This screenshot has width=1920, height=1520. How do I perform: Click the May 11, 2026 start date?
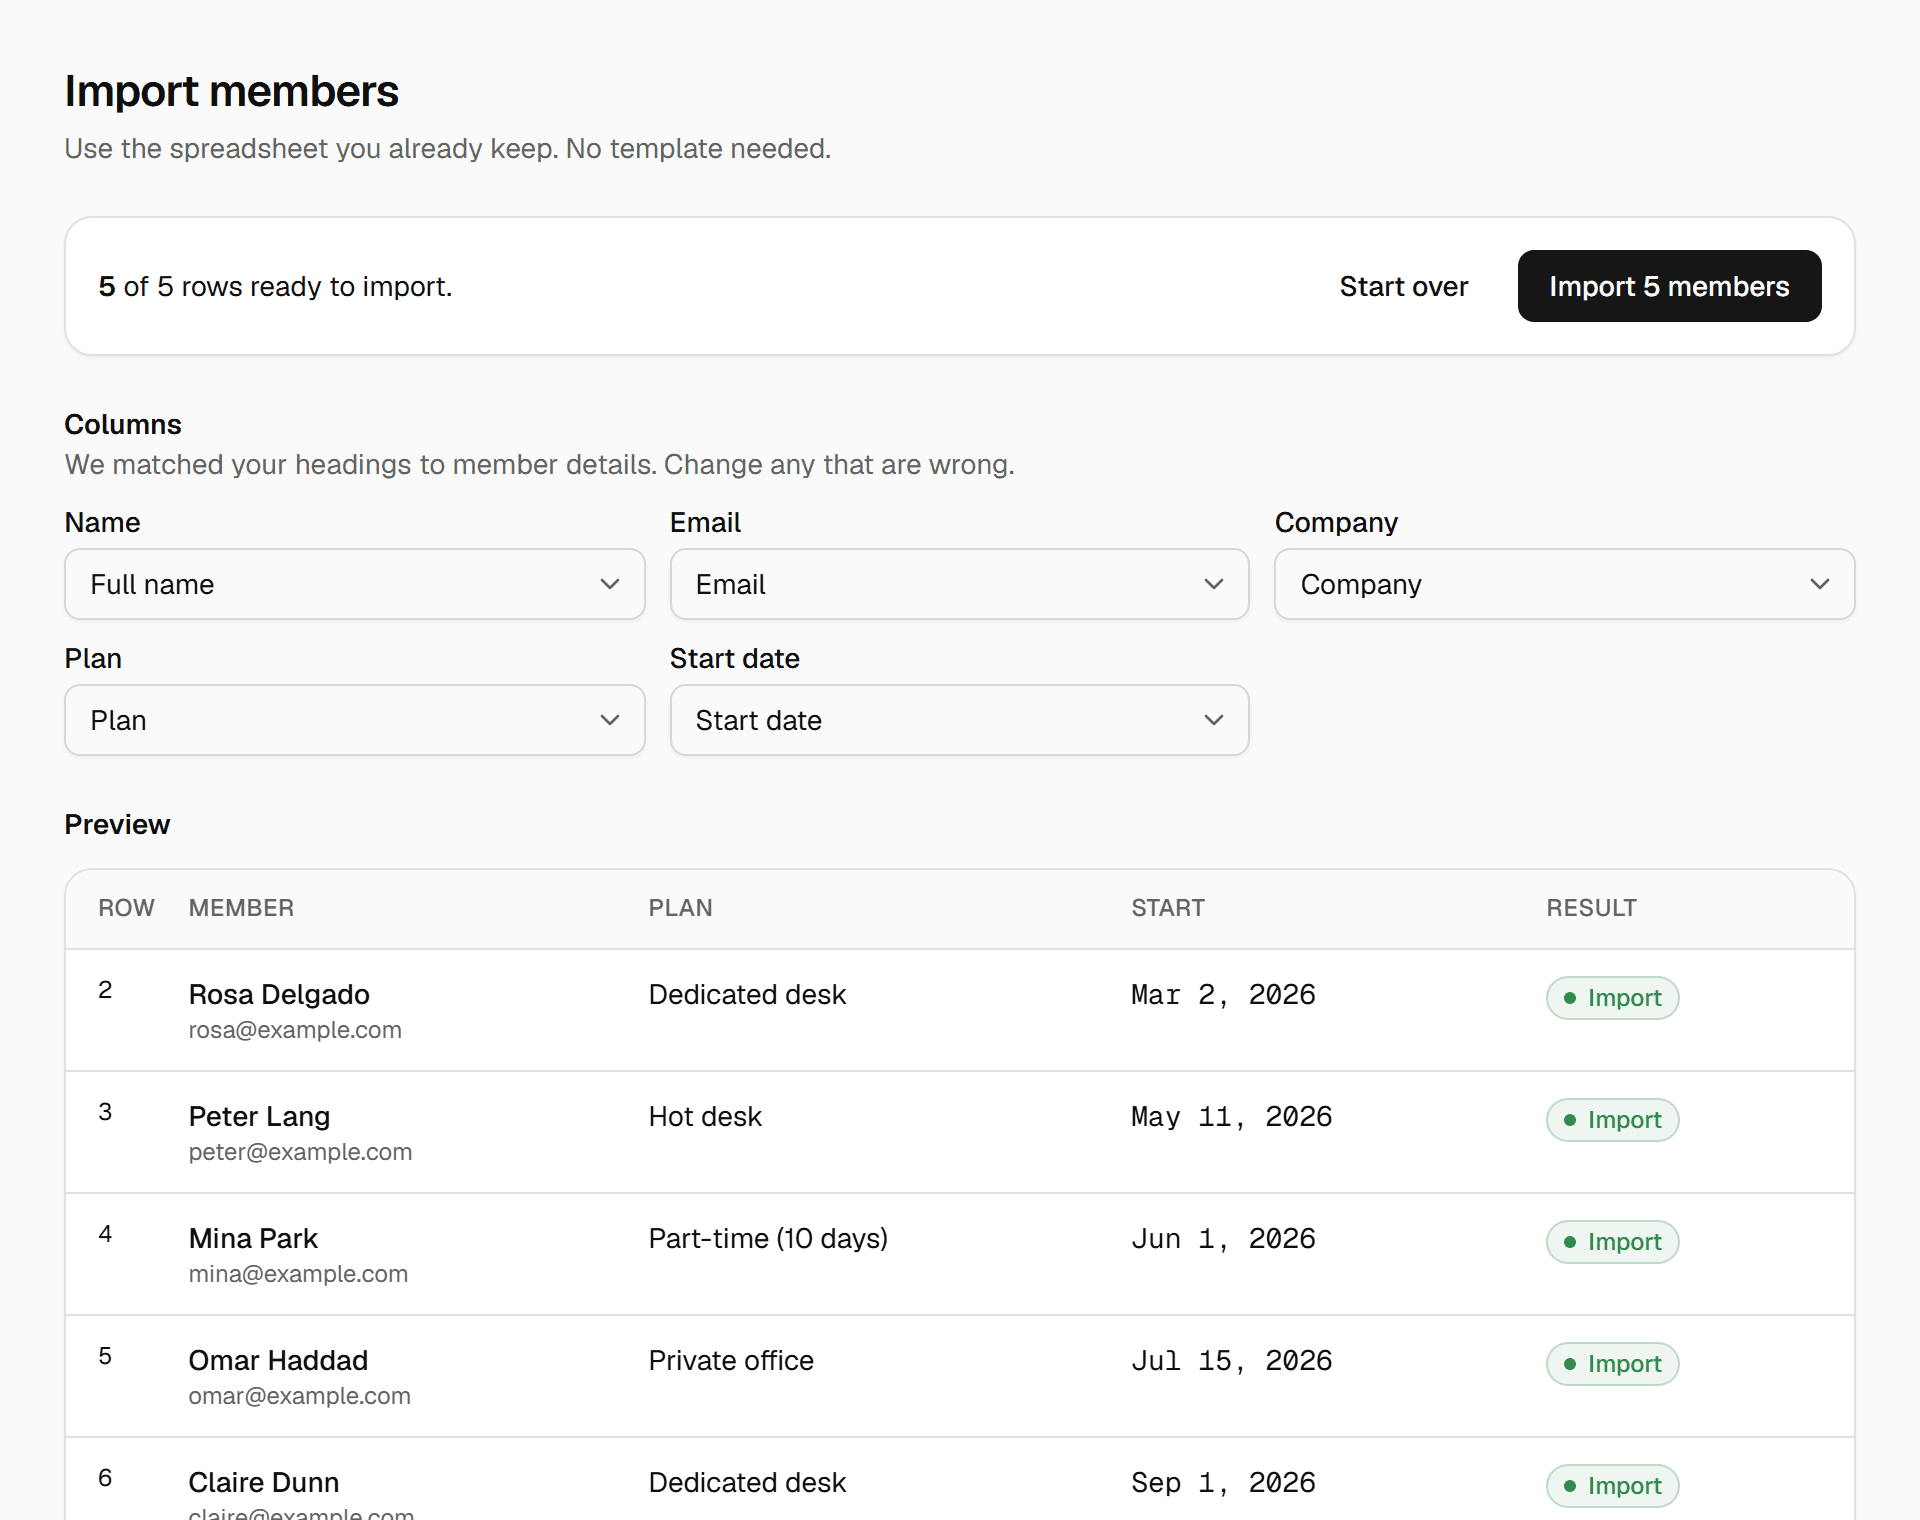1231,1116
